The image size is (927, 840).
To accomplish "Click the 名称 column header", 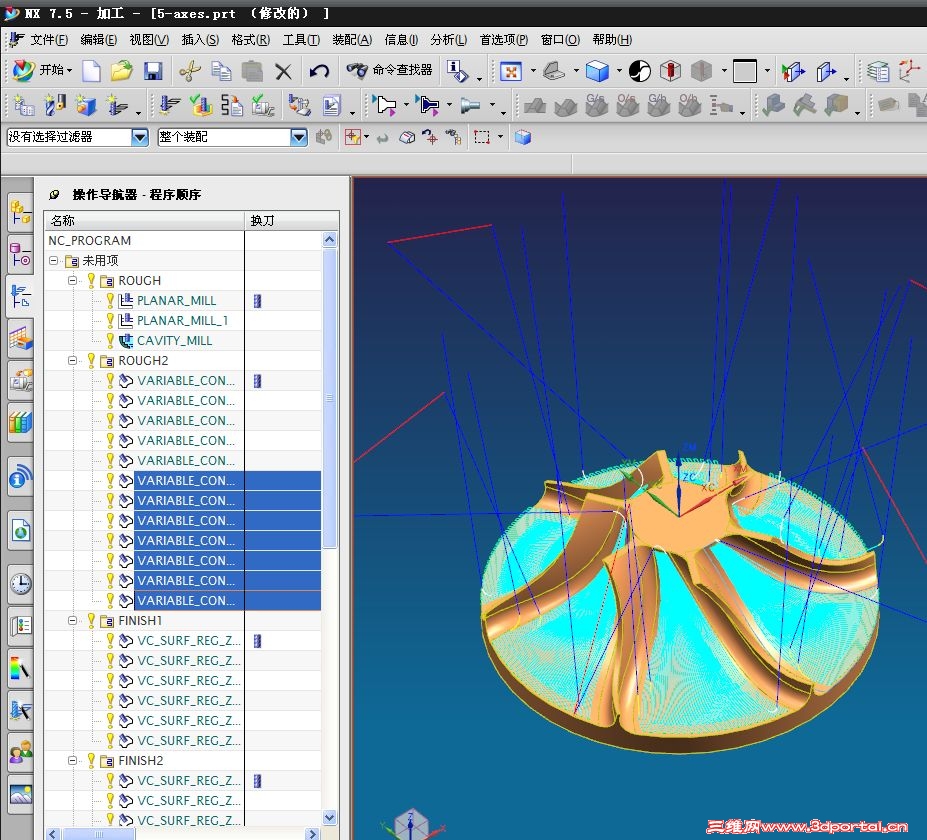I will click(144, 220).
